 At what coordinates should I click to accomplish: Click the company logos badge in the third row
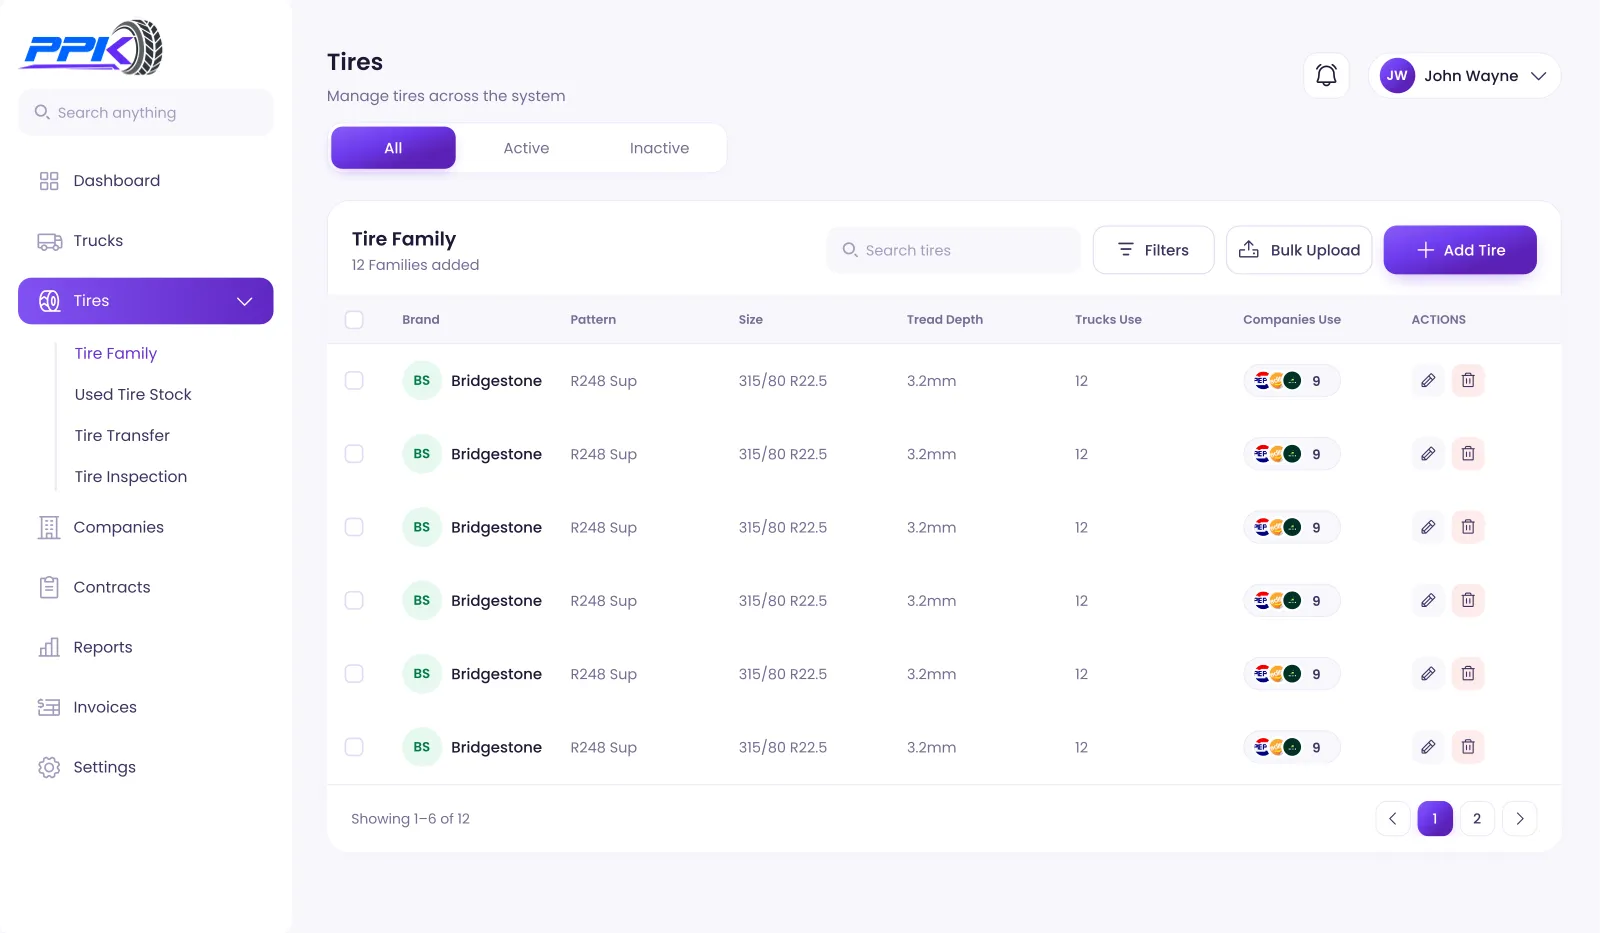pyautogui.click(x=1291, y=527)
